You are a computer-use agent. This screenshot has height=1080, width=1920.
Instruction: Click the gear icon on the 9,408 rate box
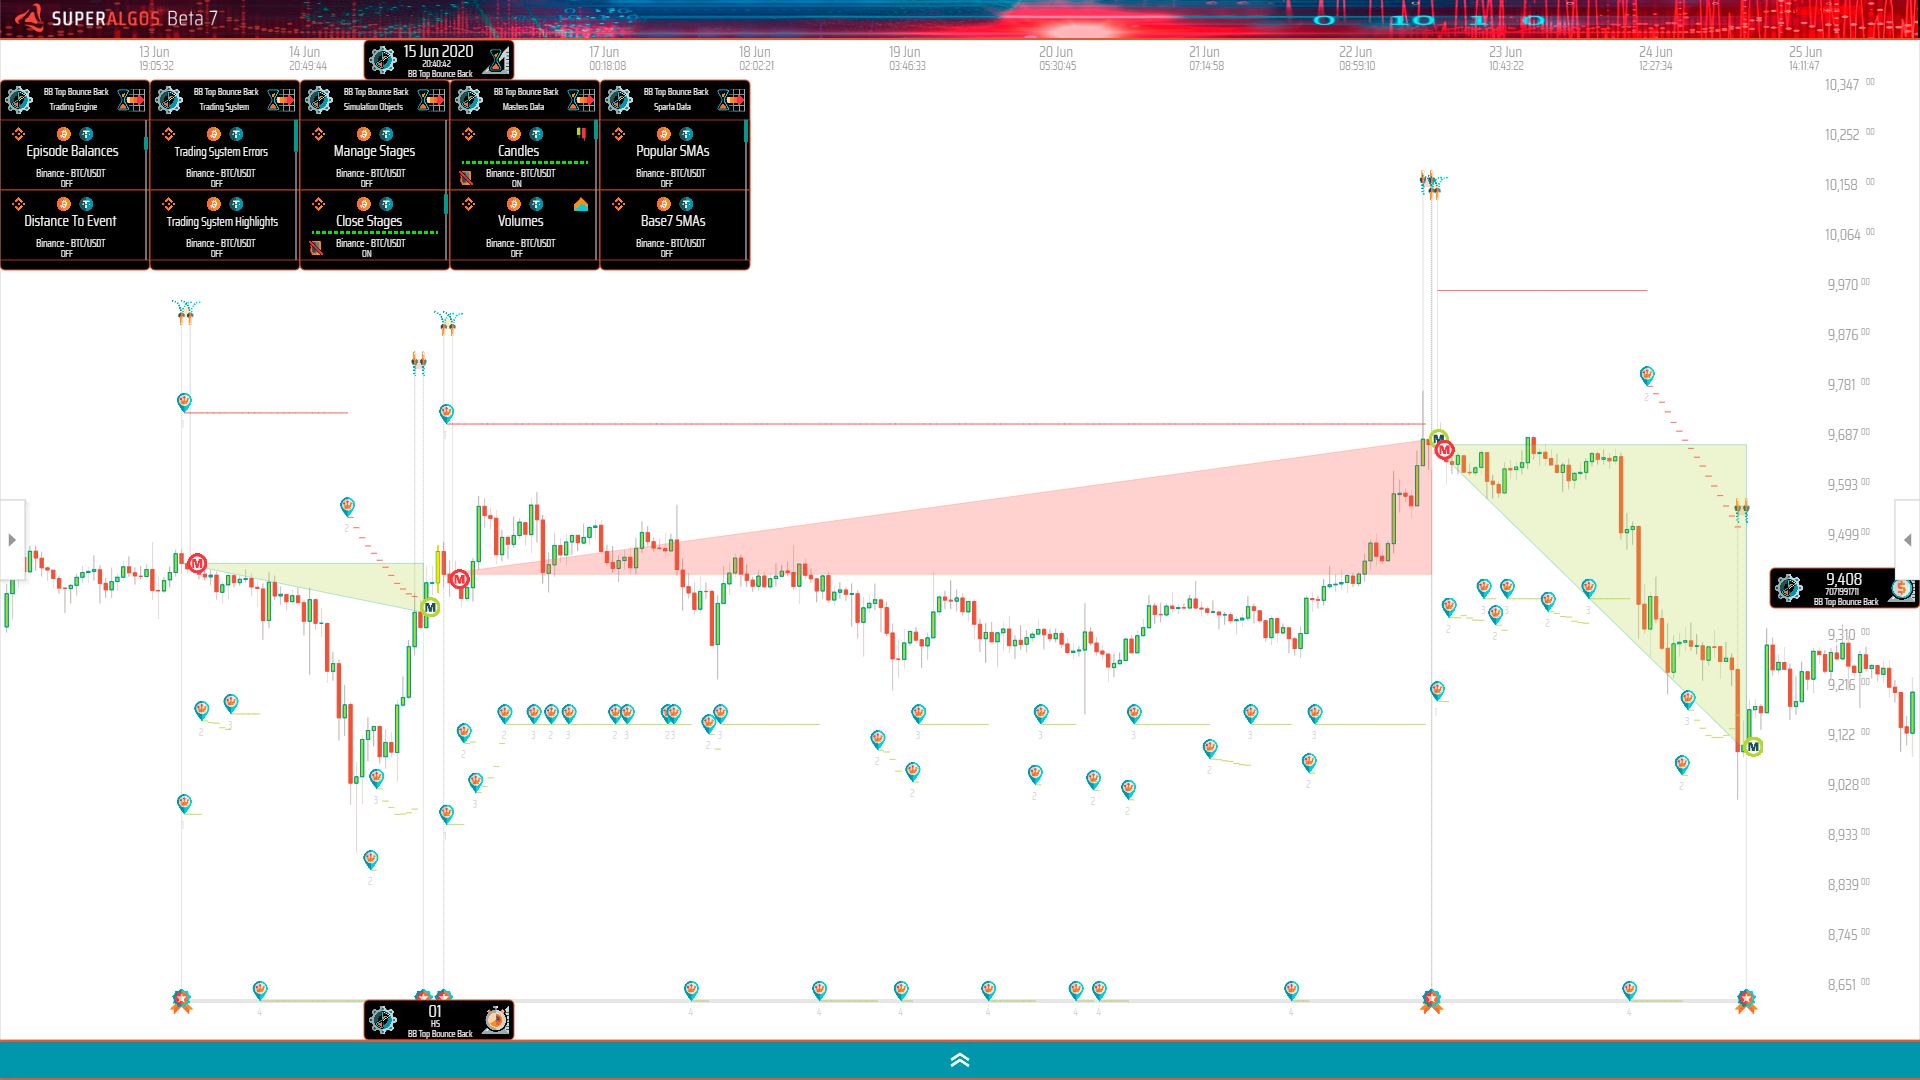pos(1789,588)
